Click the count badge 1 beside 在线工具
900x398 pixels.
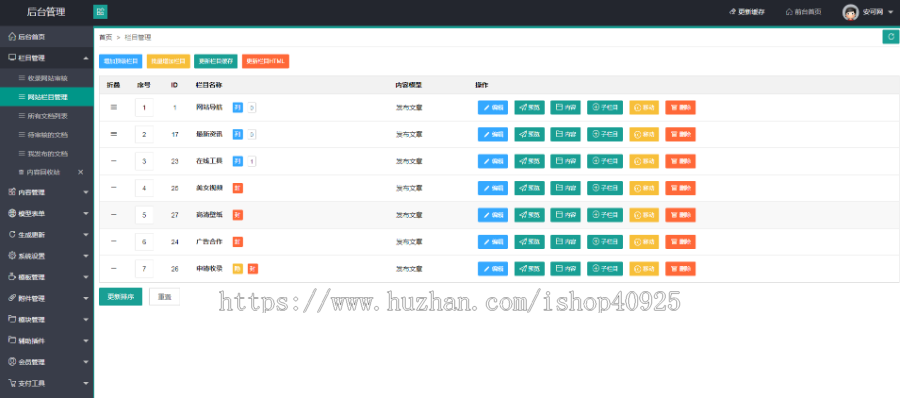252,161
